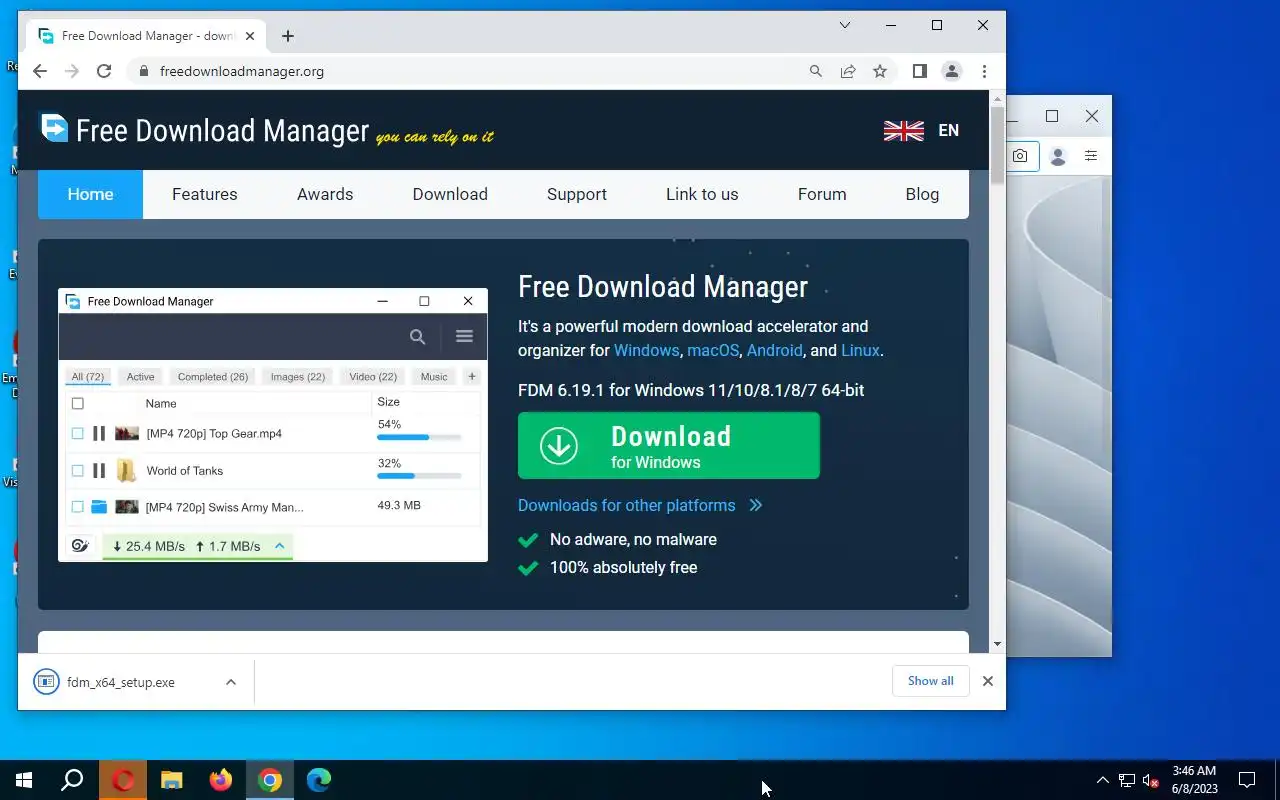The height and width of the screenshot is (800, 1280).
Task: Reload the page with the refresh icon
Action: click(104, 71)
